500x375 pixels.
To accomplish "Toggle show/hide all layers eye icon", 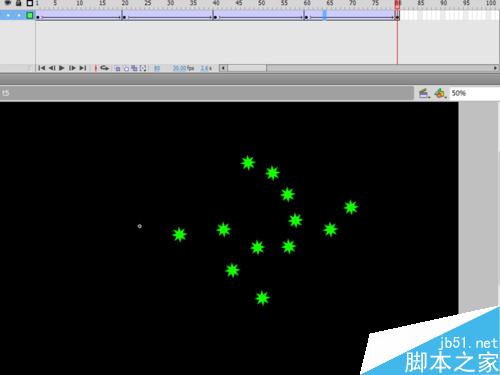I will 7,3.
